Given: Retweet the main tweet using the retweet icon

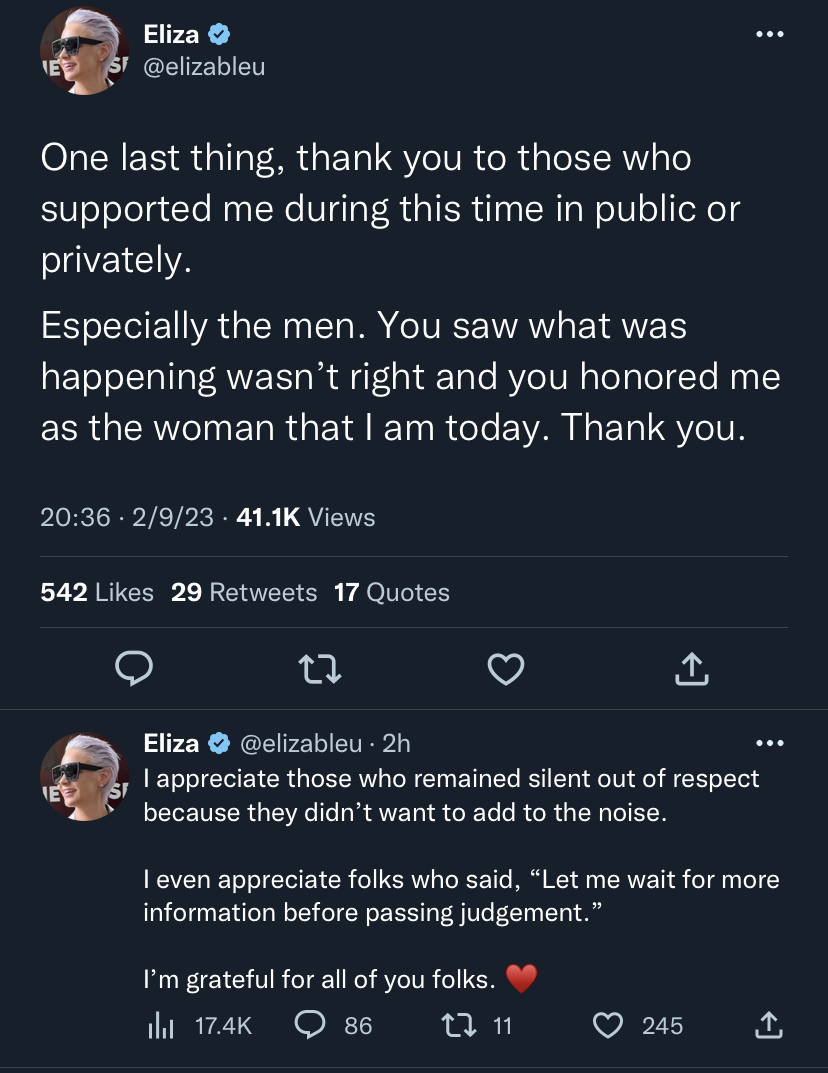Looking at the screenshot, I should (x=320, y=669).
